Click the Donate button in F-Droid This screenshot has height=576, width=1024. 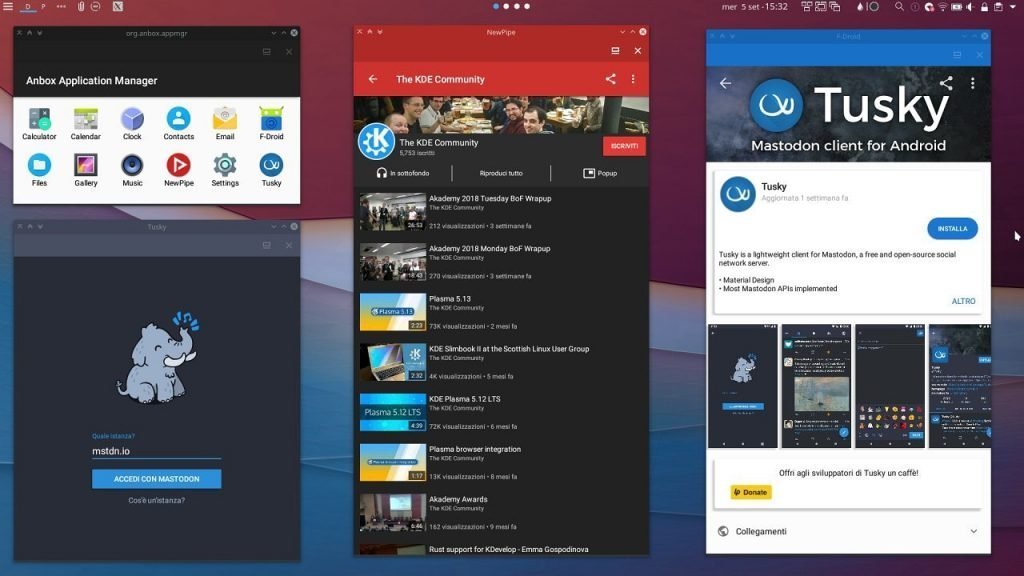click(x=751, y=492)
